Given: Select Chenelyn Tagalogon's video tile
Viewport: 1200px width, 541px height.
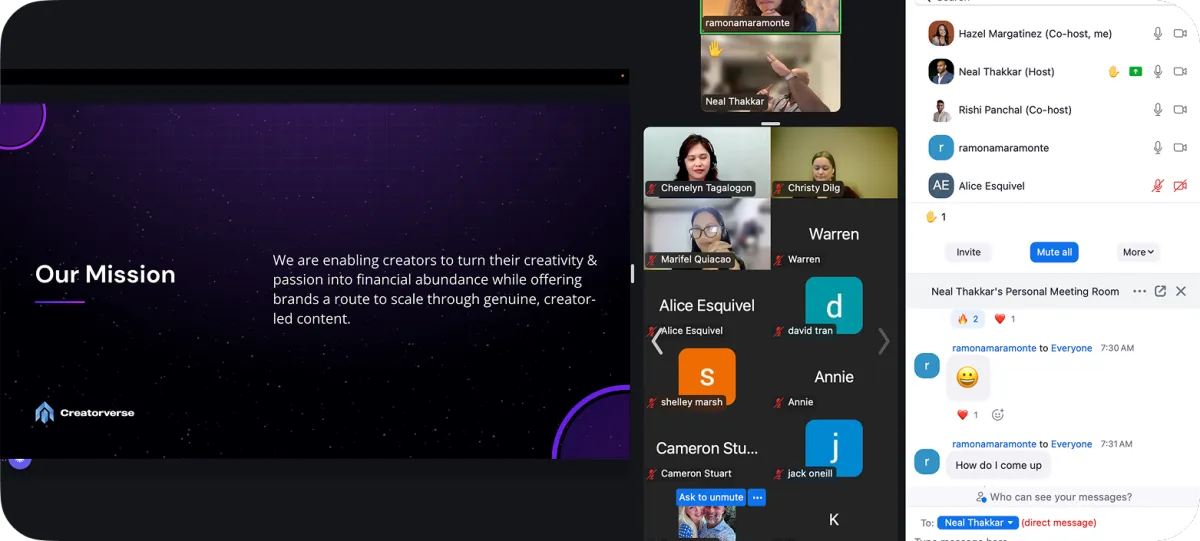Looking at the screenshot, I should [x=707, y=162].
